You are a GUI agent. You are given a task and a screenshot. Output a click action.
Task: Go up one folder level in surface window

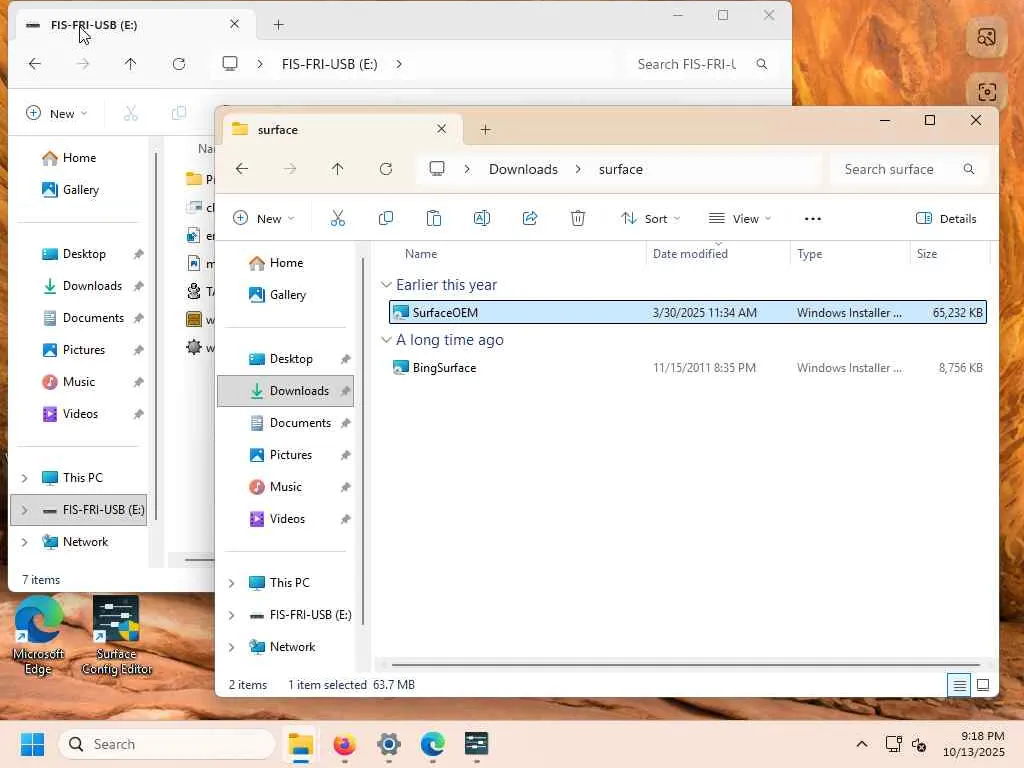click(338, 169)
